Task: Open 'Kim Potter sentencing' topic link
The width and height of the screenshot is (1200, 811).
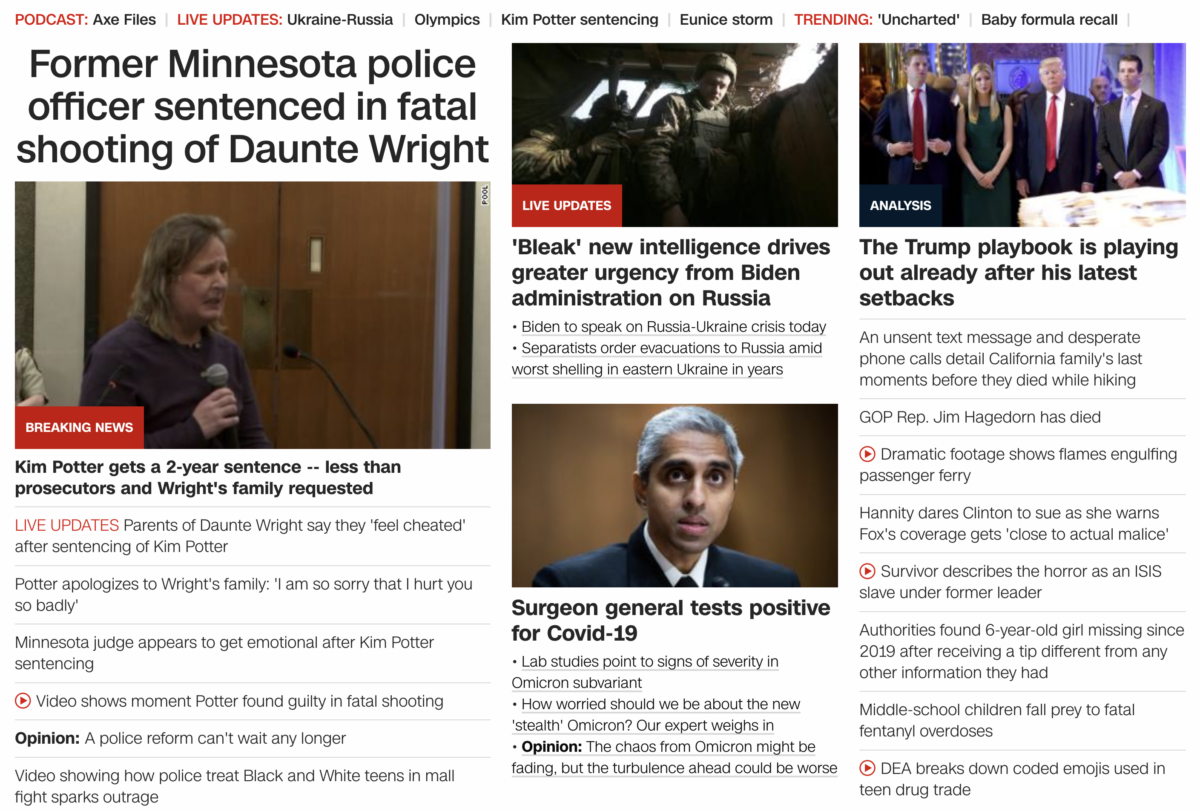Action: click(x=579, y=19)
